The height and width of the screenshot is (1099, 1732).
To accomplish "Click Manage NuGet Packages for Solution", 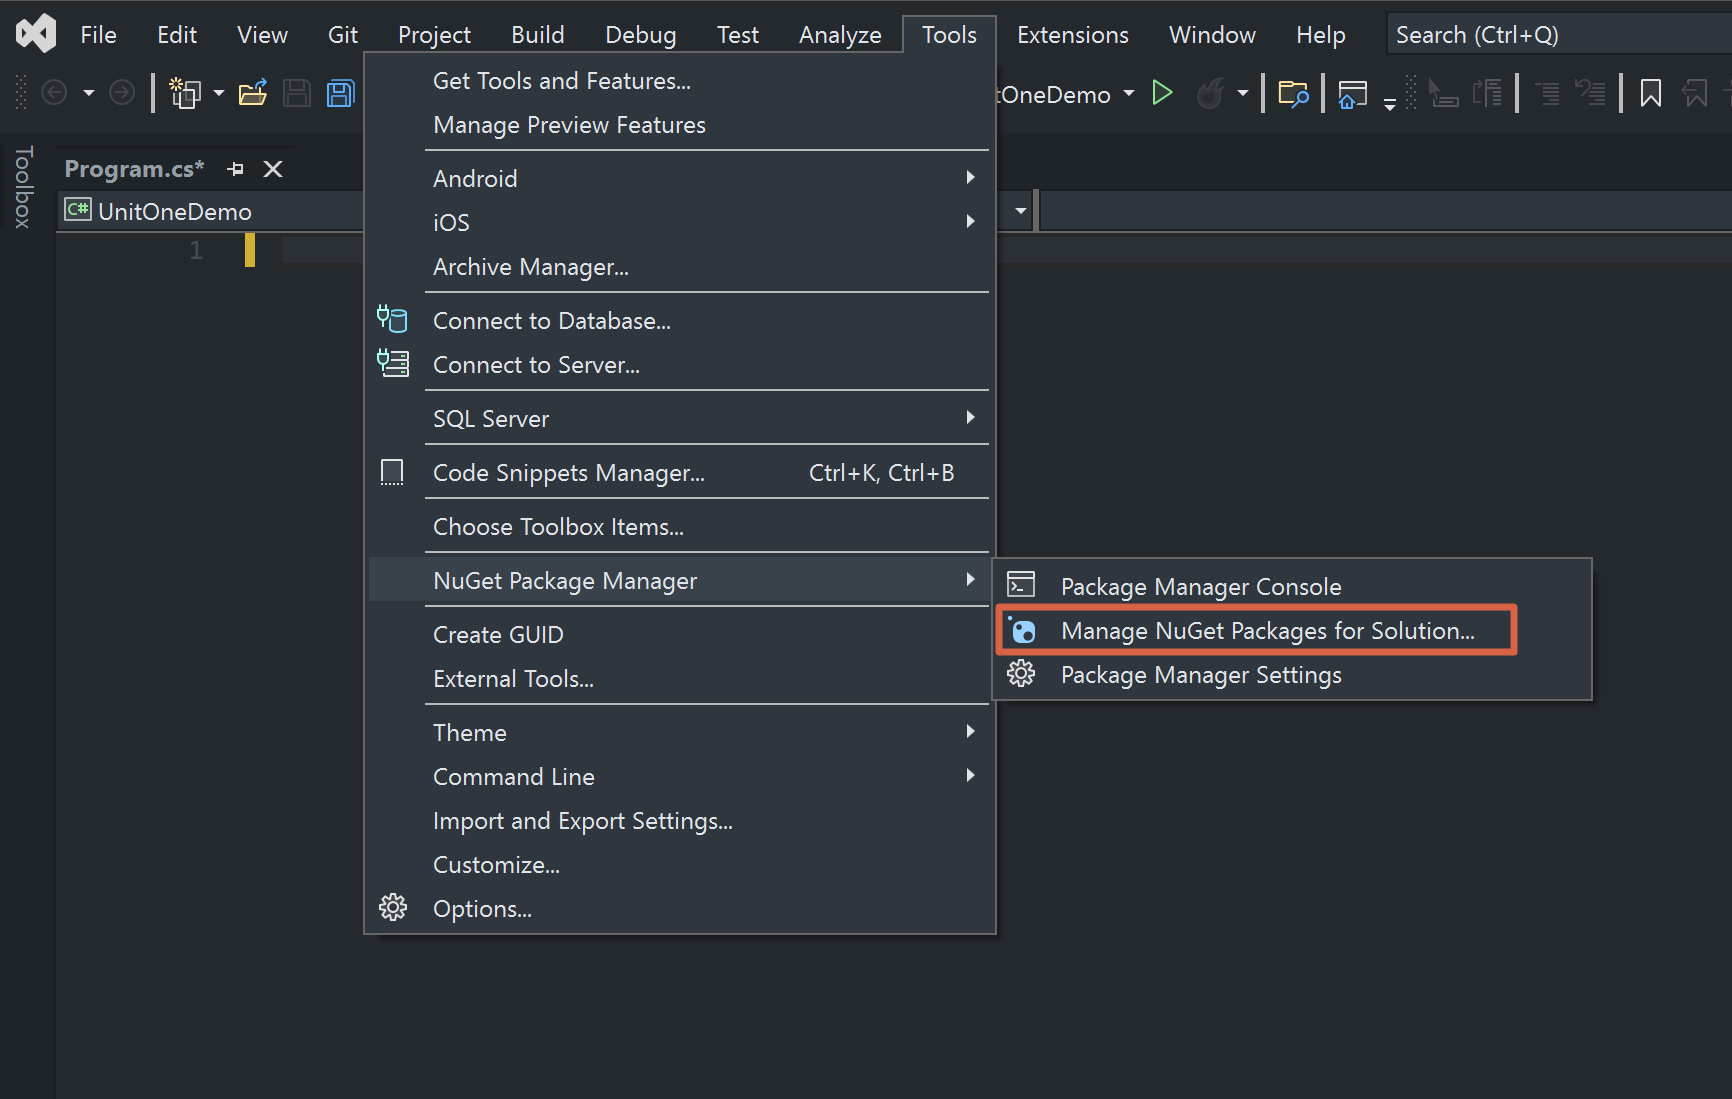I will 1268,630.
